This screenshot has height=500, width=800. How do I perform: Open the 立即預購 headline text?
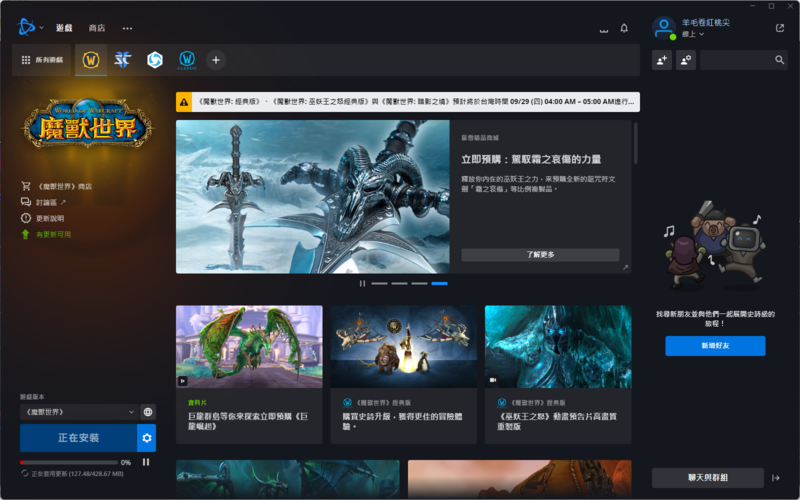[x=531, y=160]
